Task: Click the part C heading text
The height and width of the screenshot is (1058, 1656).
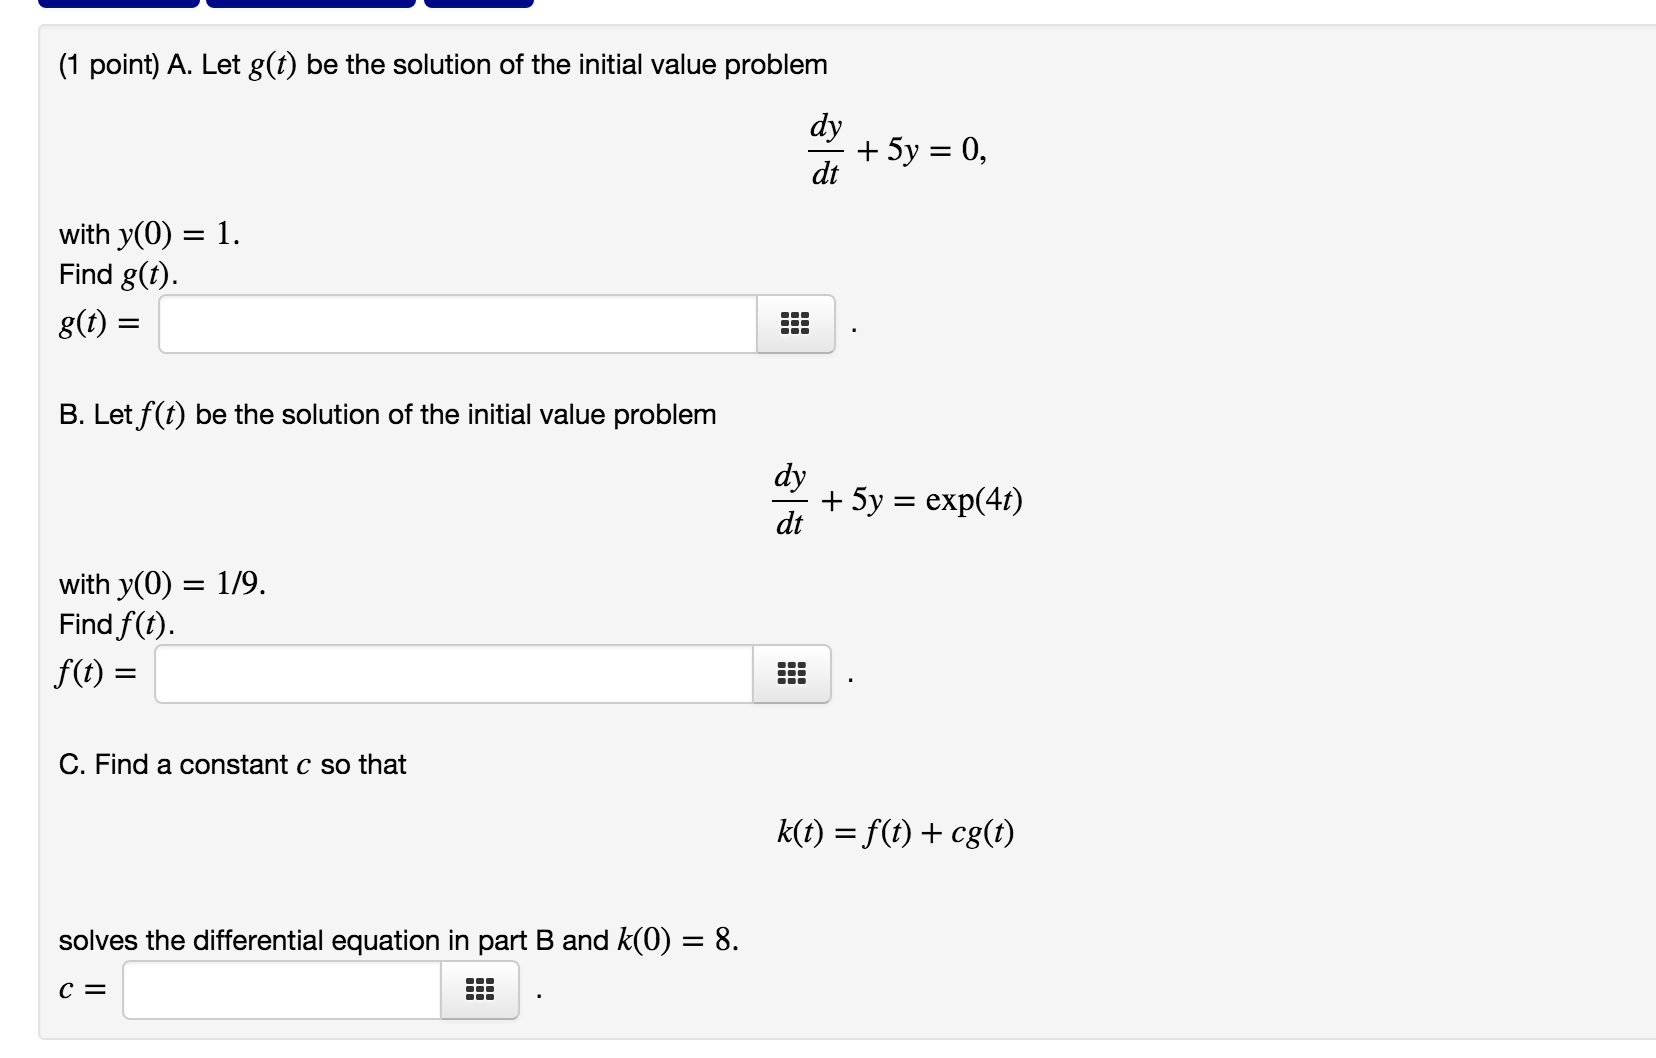Action: point(232,764)
